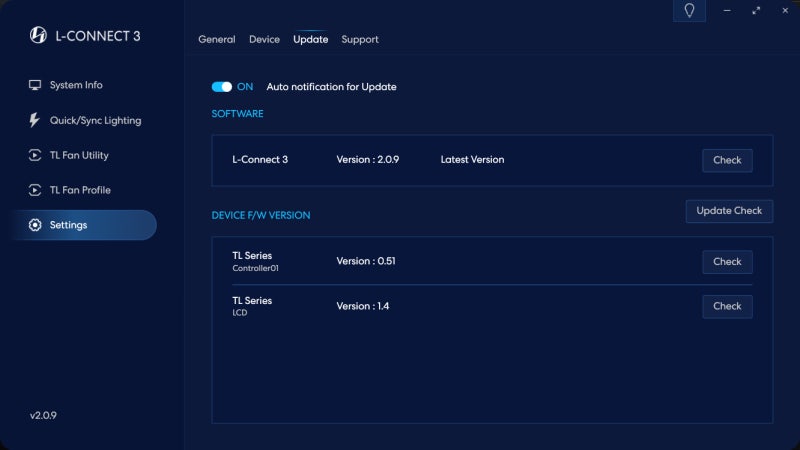Click the L-Connect 3 software name
The height and width of the screenshot is (450, 800).
coord(260,160)
